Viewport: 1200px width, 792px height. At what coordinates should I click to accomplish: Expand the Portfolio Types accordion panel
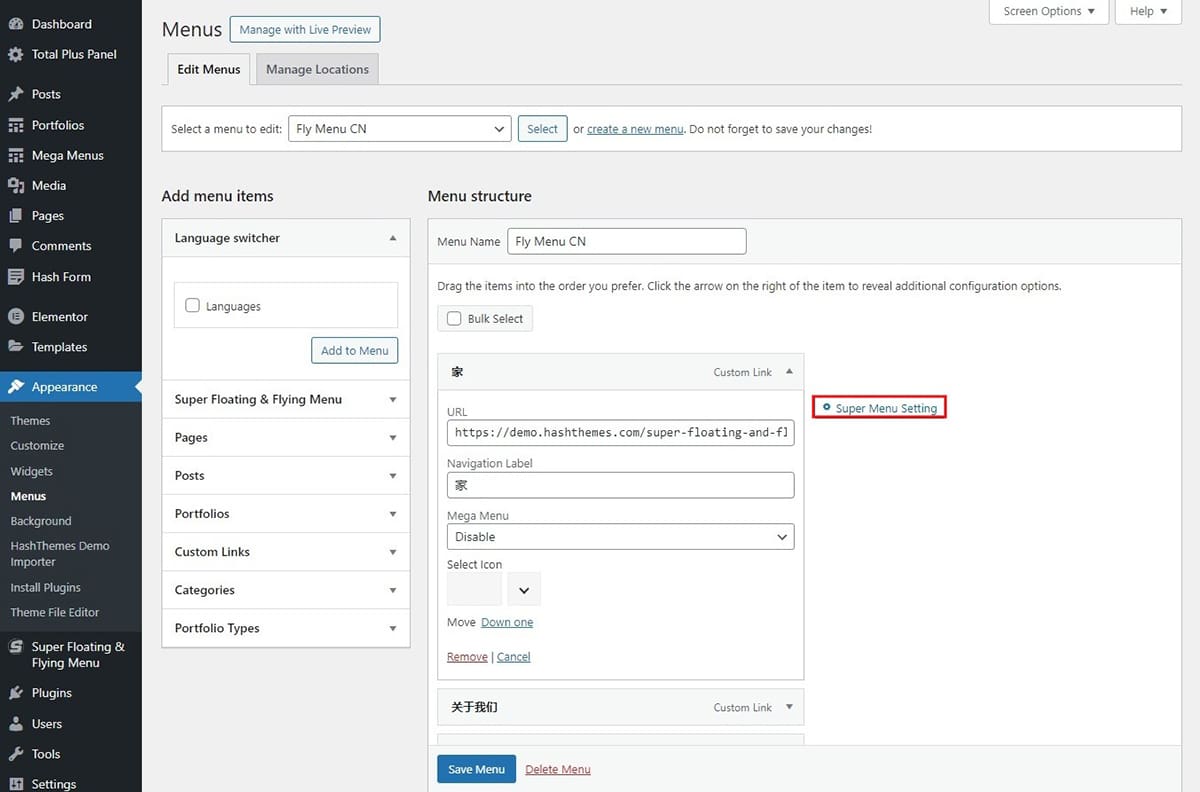286,628
